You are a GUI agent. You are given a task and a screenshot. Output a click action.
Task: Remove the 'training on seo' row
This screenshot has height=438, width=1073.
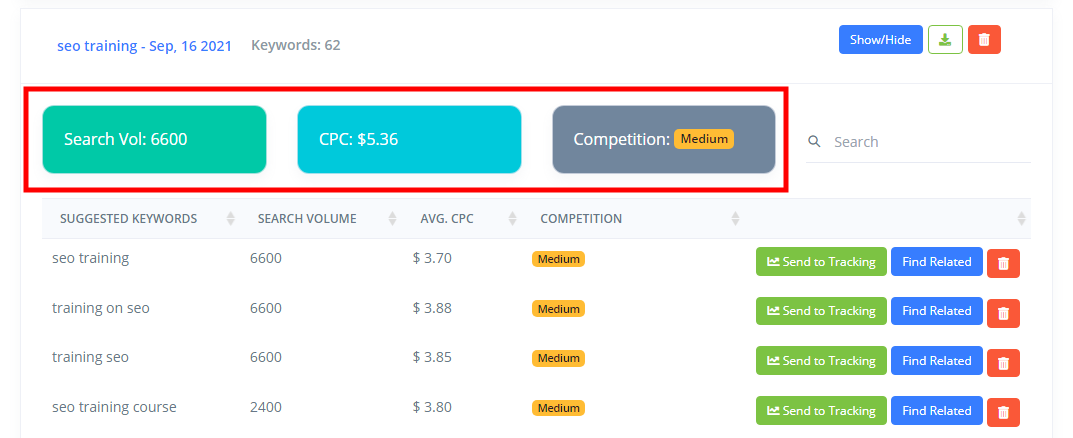(x=1003, y=313)
